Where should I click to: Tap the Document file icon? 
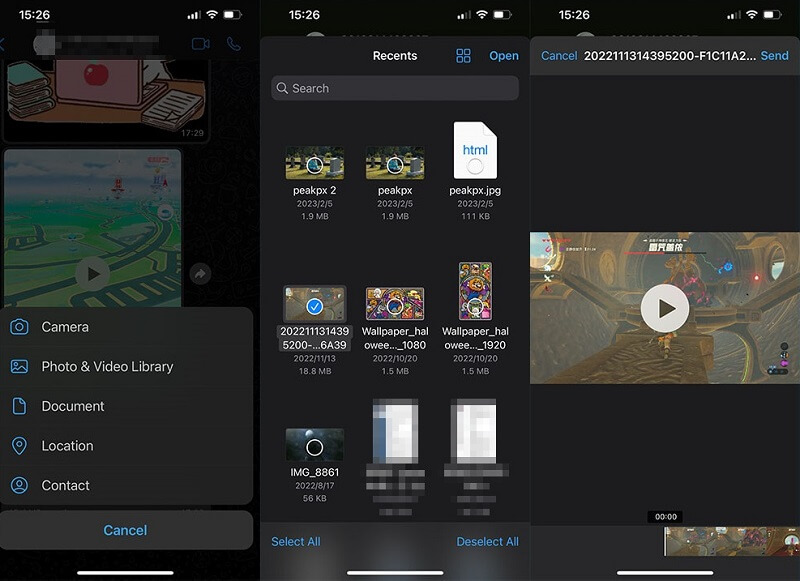click(x=19, y=406)
